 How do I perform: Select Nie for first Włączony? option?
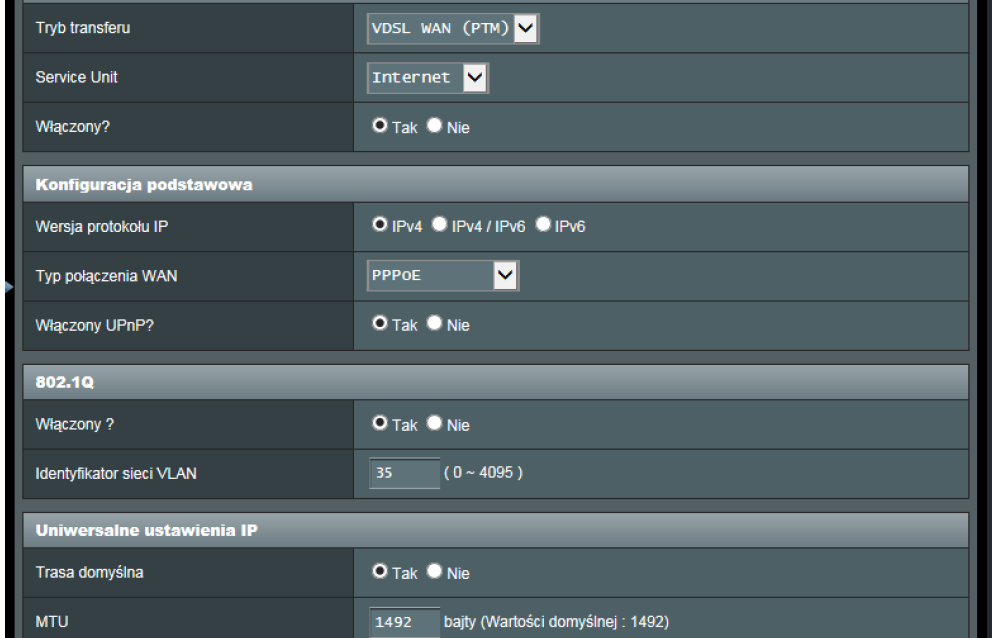pos(434,127)
